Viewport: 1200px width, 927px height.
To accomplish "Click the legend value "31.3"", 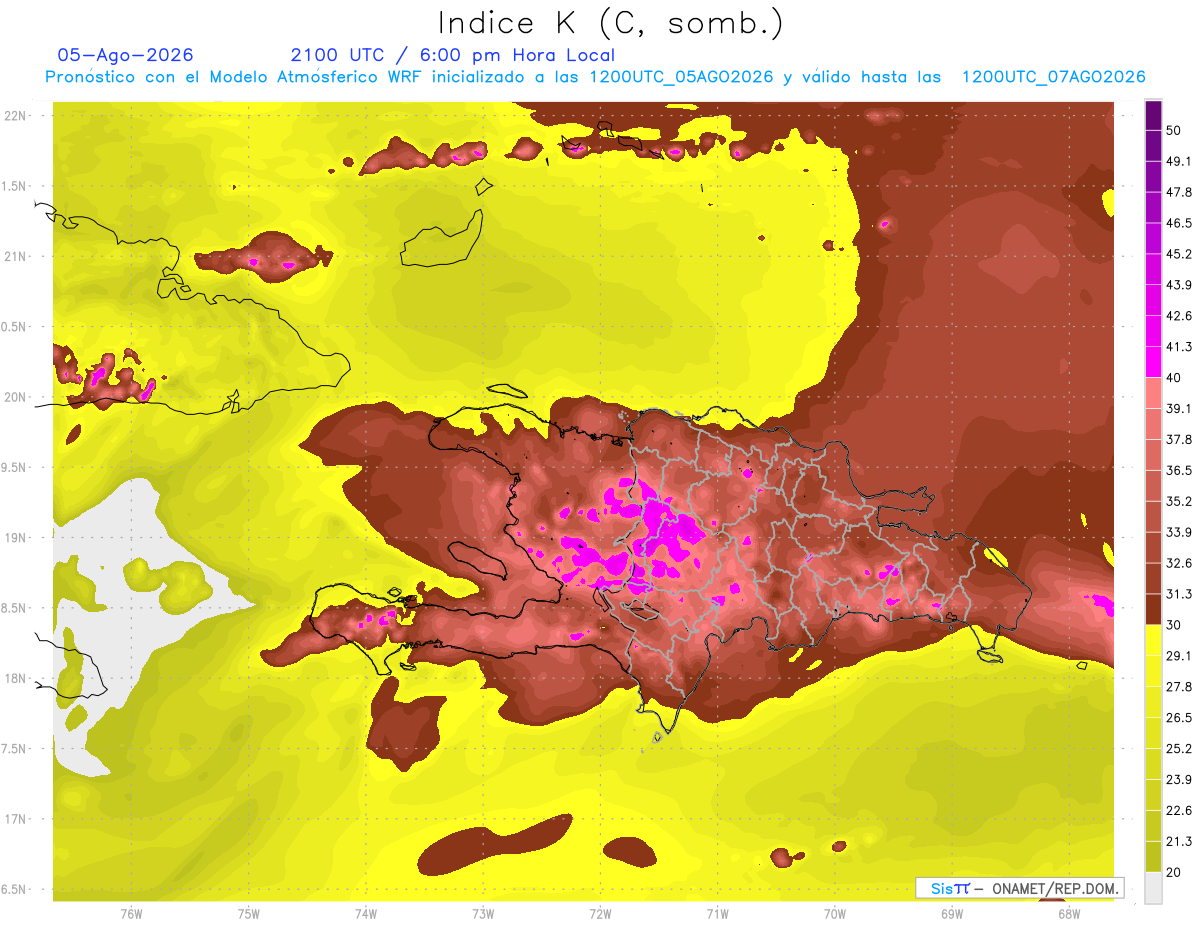I will [x=1178, y=594].
